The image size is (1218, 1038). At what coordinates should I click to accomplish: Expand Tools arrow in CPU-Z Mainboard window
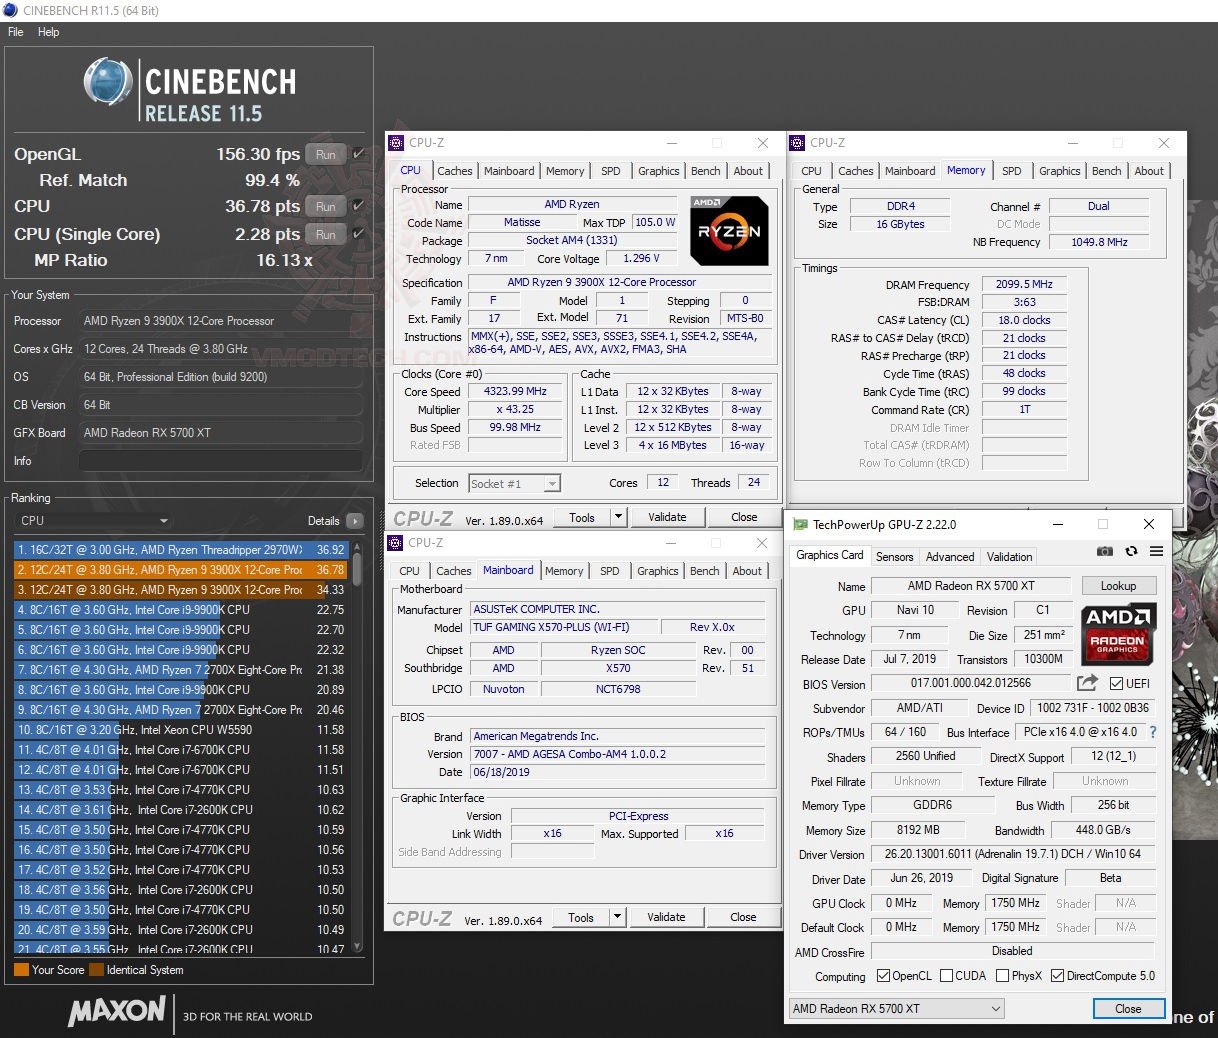coord(617,917)
